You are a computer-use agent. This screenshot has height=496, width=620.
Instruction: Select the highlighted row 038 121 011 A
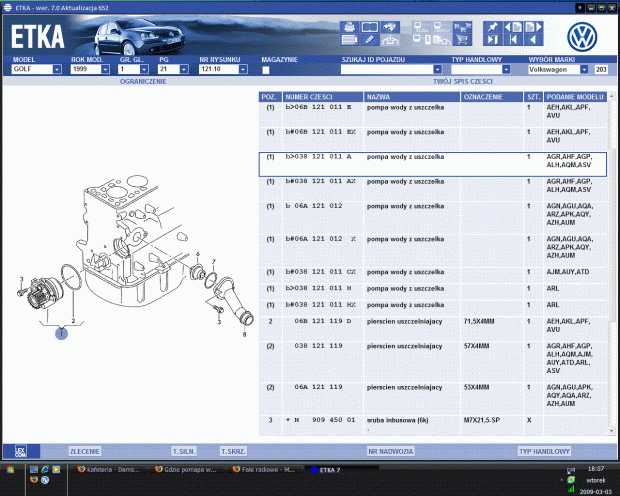tap(433, 164)
